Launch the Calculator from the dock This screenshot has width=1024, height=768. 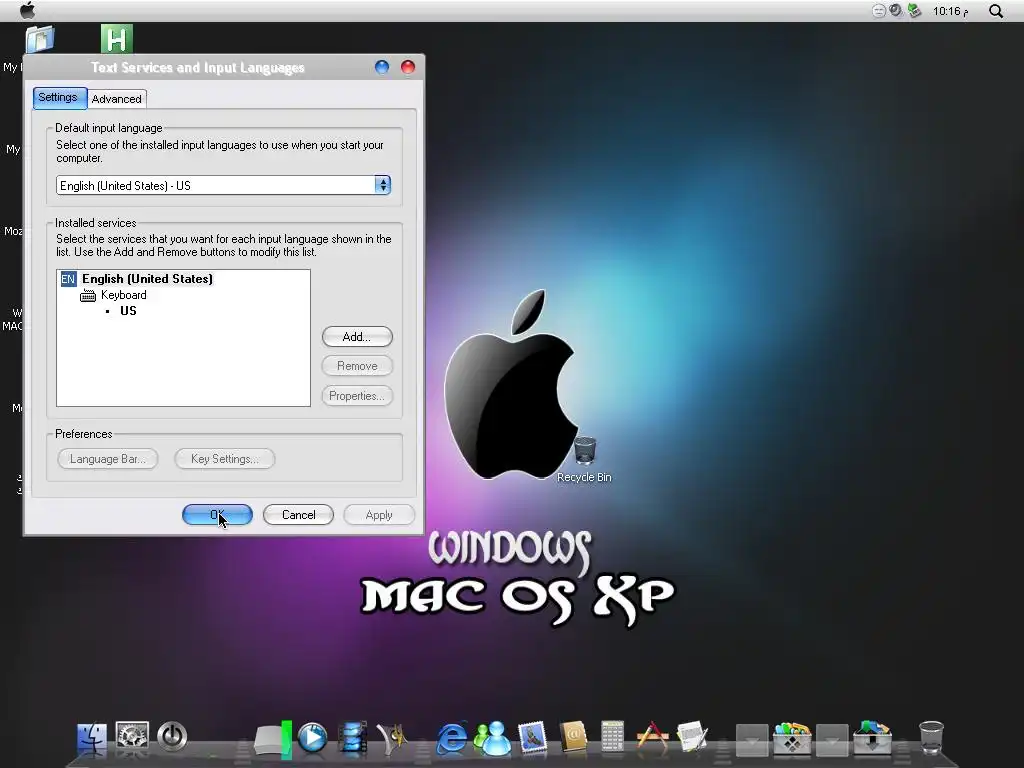point(612,737)
